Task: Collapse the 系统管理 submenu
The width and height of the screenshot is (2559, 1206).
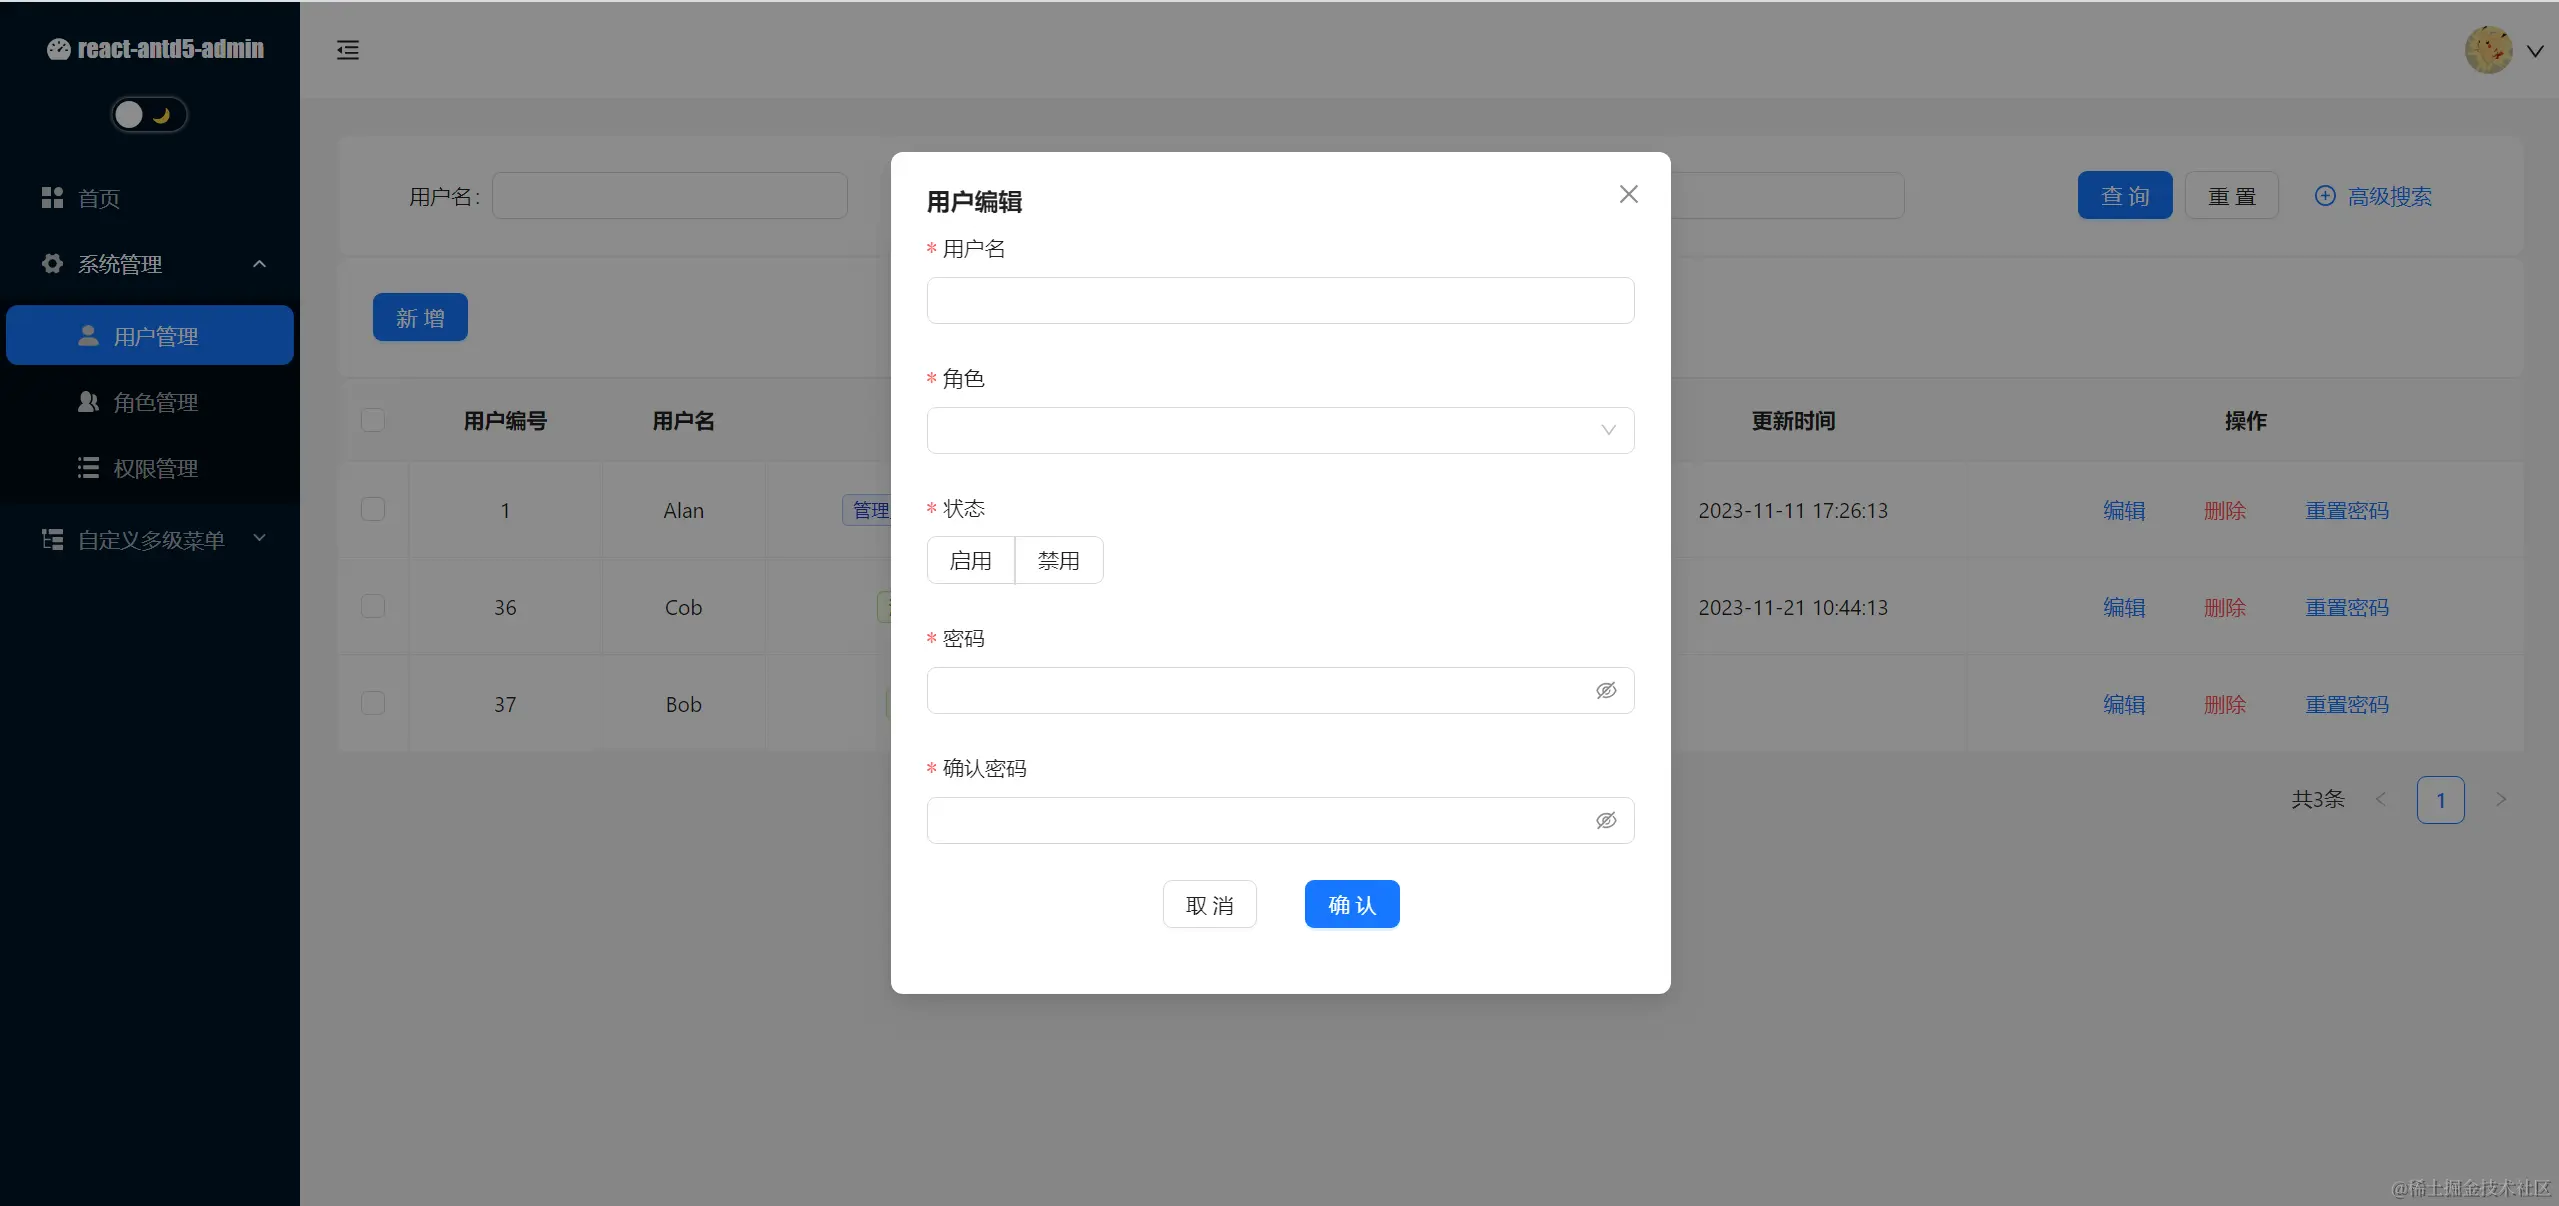Action: [150, 264]
